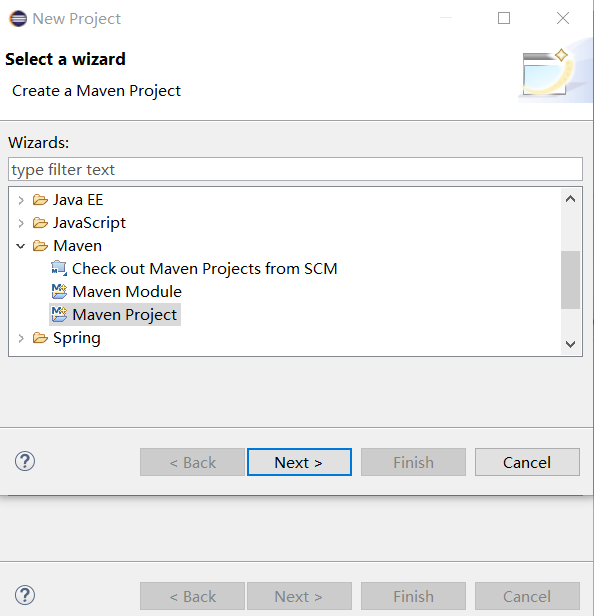The image size is (594, 616).
Task: Expand the JavaScript category
Action: point(21,223)
